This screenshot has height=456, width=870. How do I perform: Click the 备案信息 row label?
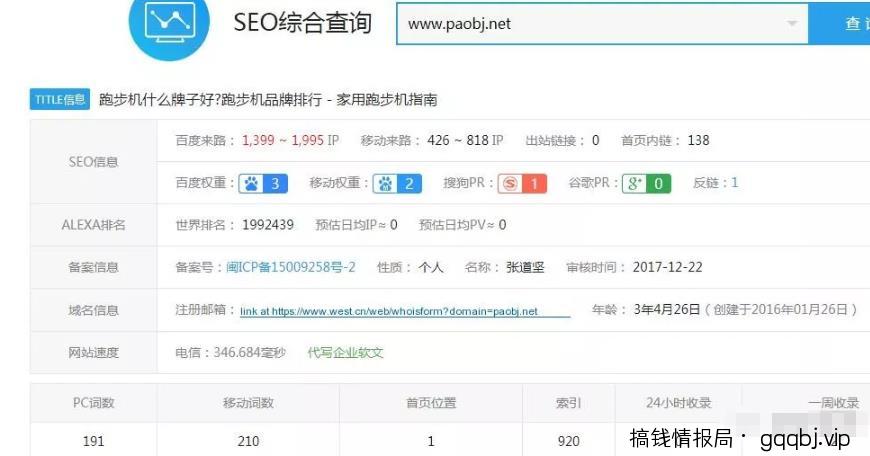pyautogui.click(x=93, y=267)
